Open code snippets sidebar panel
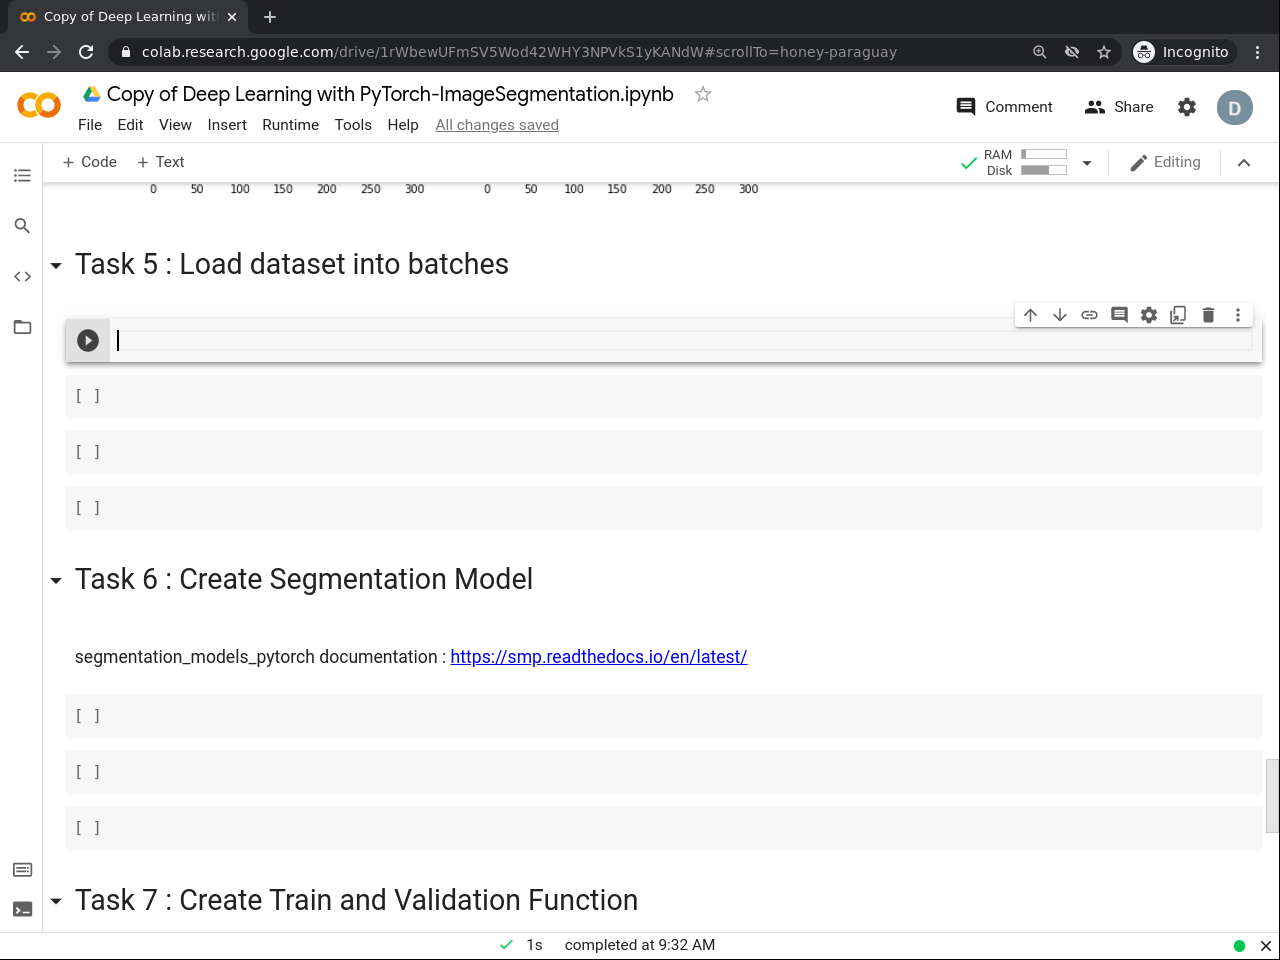This screenshot has width=1280, height=960. (x=22, y=276)
